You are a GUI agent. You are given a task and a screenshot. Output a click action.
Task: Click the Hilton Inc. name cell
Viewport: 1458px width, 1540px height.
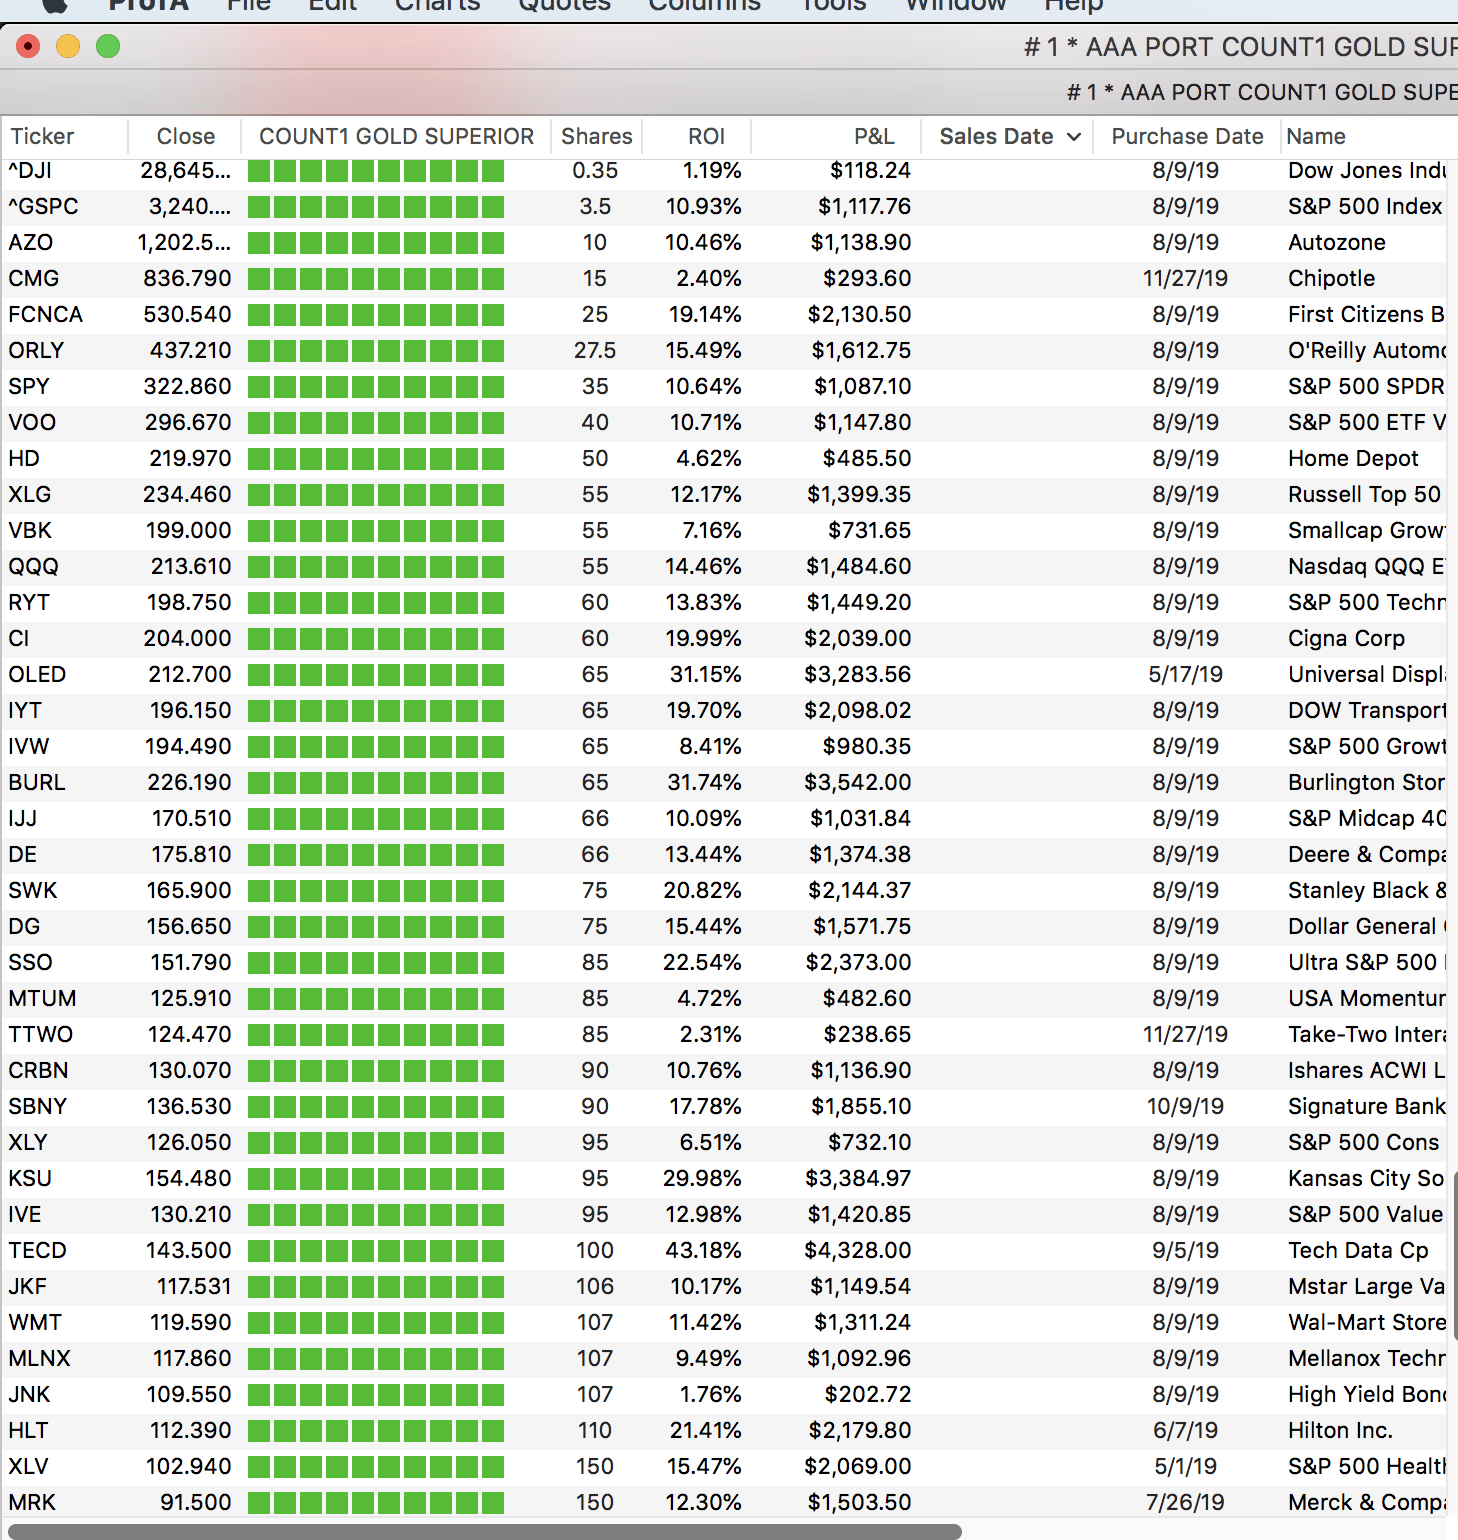(1340, 1430)
